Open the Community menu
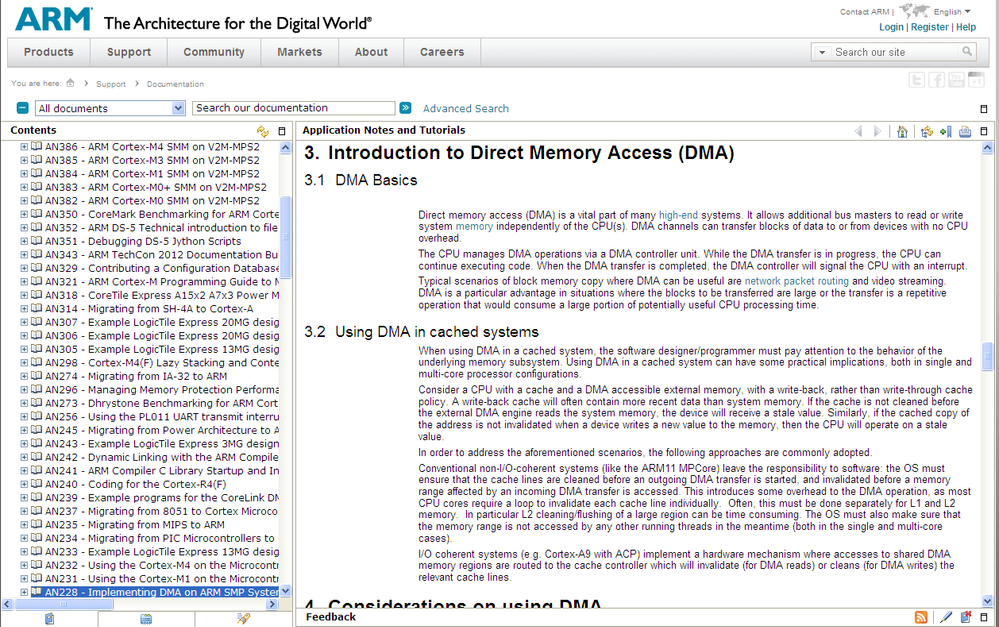This screenshot has height=627, width=999. point(214,52)
